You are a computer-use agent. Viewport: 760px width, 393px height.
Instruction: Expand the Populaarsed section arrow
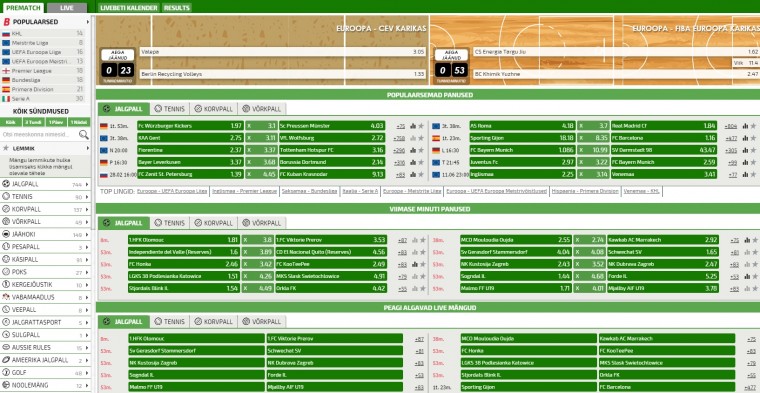point(88,22)
